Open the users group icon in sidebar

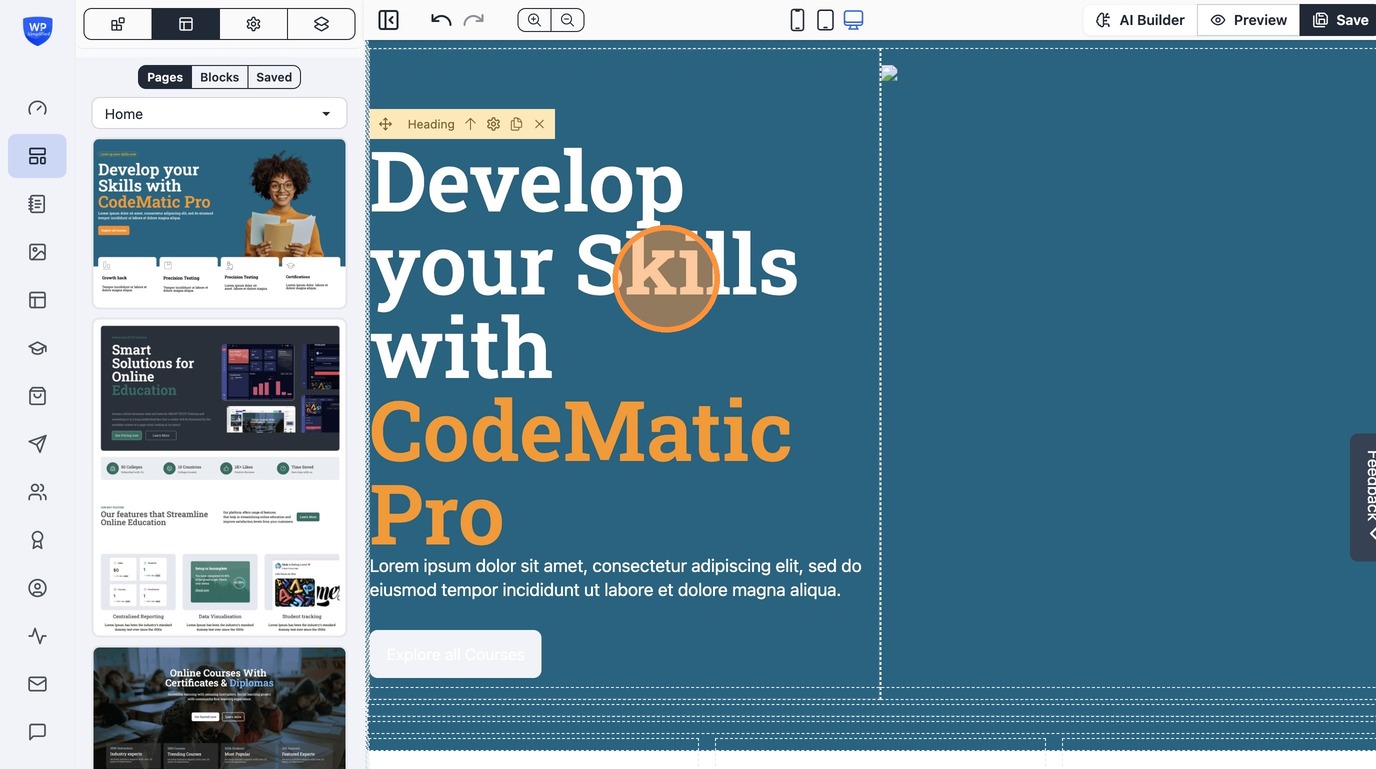(37, 492)
